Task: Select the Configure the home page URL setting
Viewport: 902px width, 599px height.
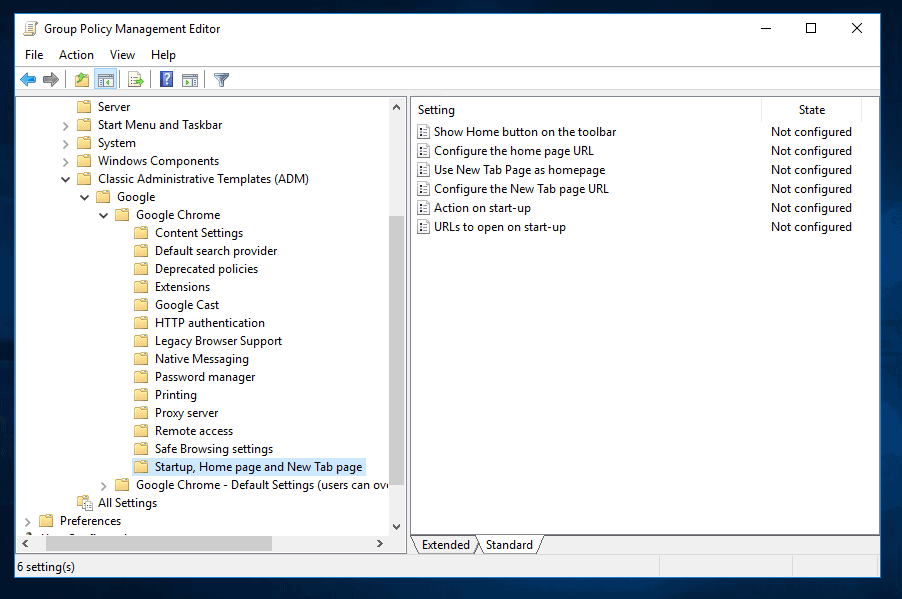Action: 513,151
